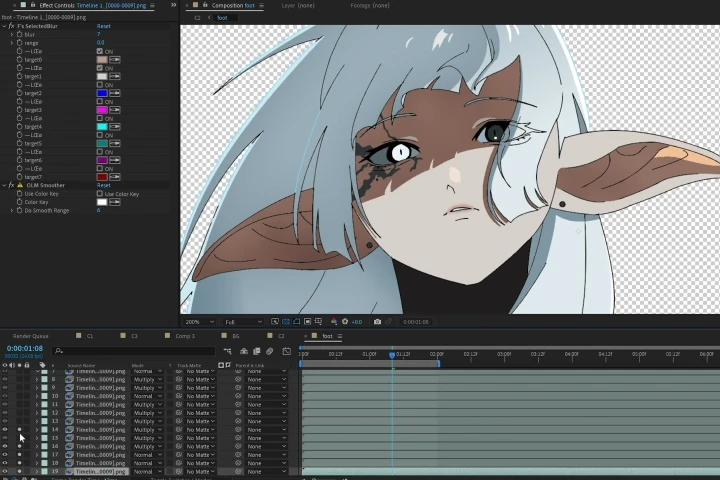Take a snapshot with the camera icon
Screen dimensions: 720x480
[x=377, y=322]
